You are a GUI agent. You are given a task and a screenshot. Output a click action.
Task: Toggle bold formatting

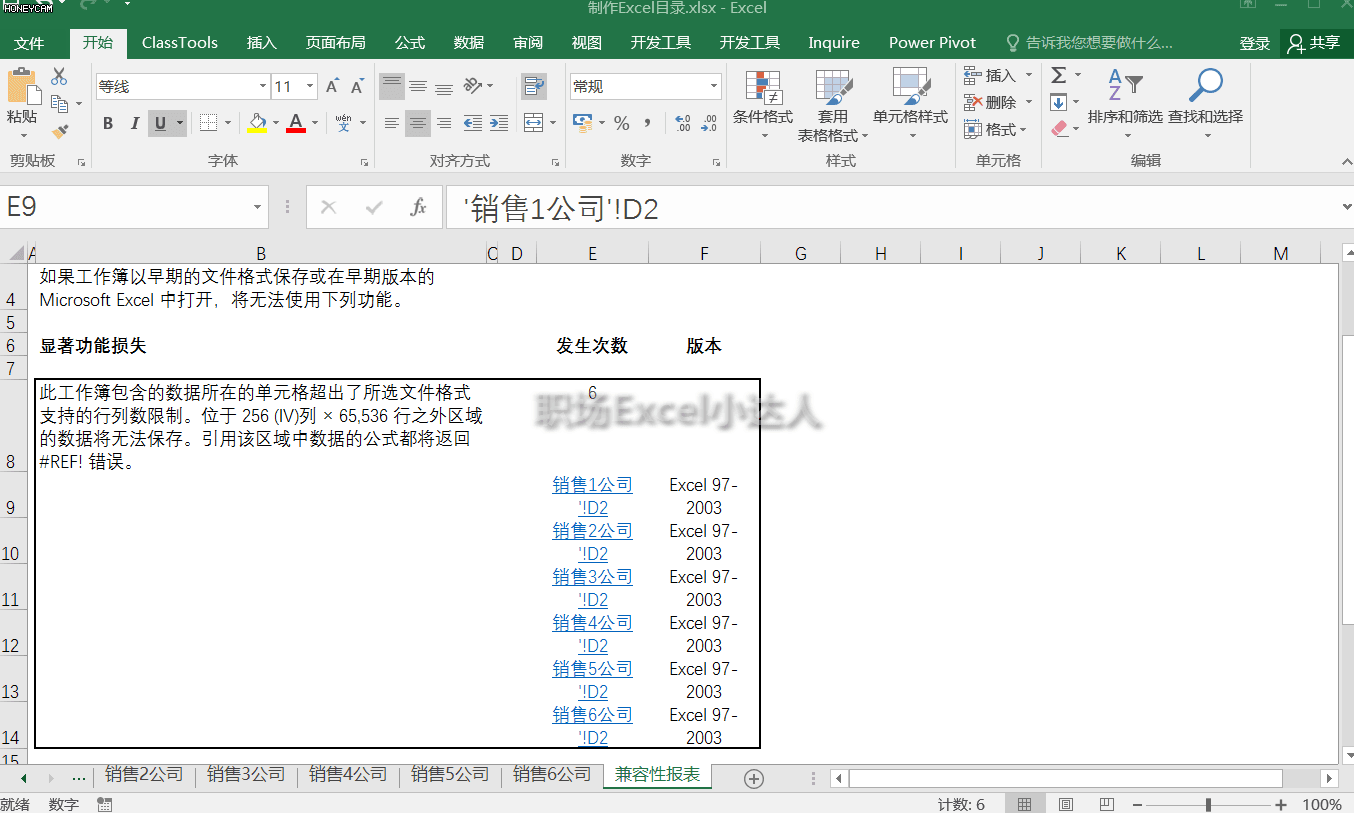pos(108,123)
